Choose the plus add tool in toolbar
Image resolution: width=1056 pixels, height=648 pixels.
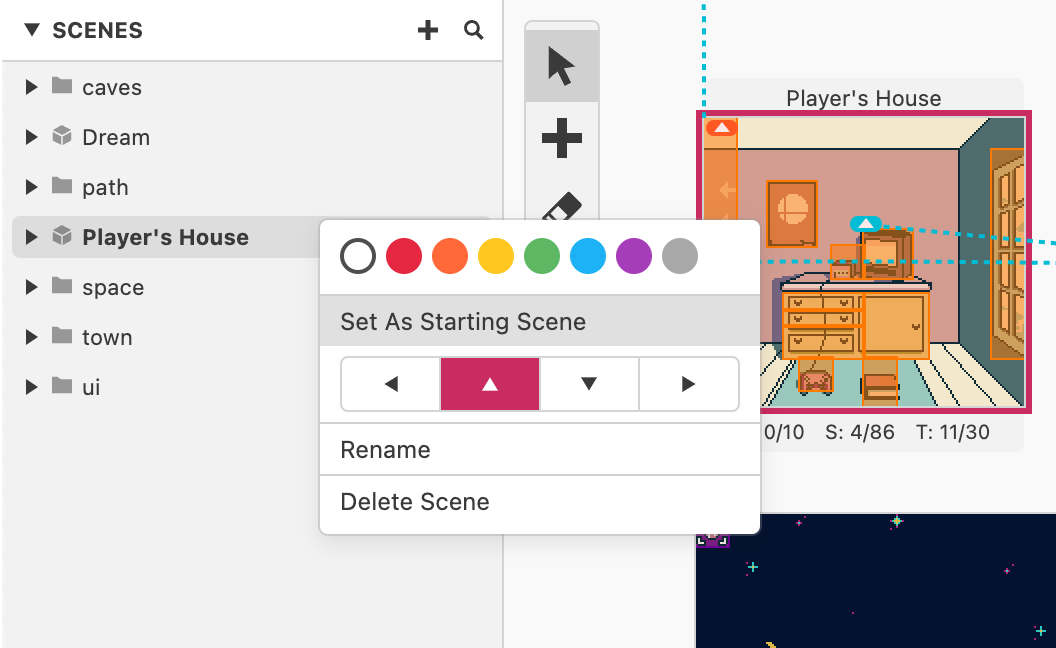pos(562,138)
